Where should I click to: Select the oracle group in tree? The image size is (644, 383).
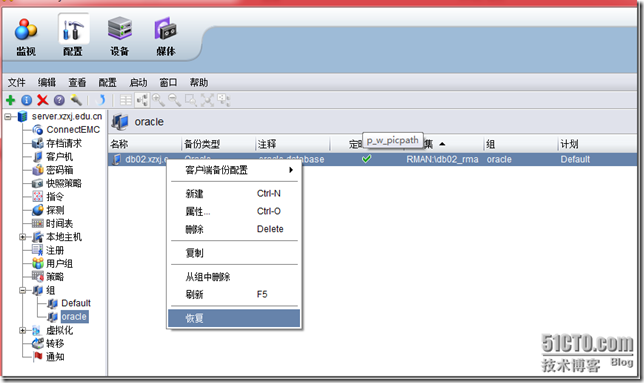coord(74,317)
